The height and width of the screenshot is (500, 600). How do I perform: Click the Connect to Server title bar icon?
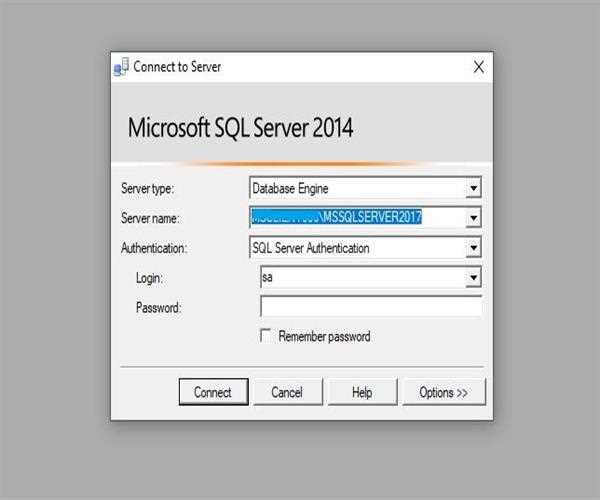[x=122, y=68]
